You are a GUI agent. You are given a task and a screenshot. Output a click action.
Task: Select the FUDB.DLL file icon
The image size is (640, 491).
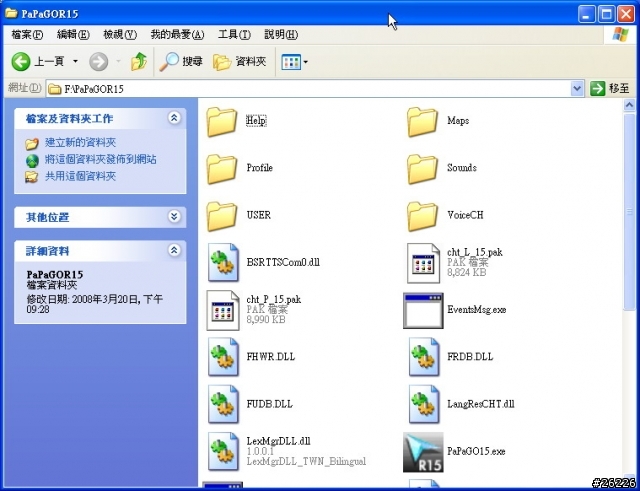pos(223,404)
